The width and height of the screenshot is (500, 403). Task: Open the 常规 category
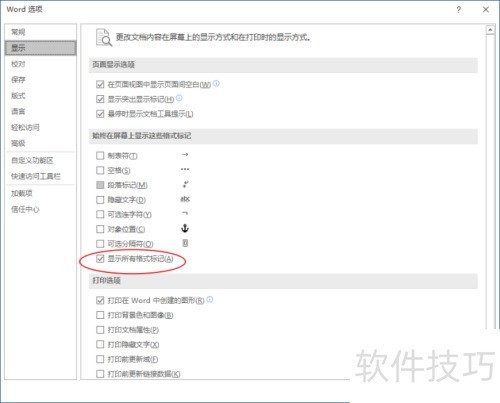click(x=40, y=32)
